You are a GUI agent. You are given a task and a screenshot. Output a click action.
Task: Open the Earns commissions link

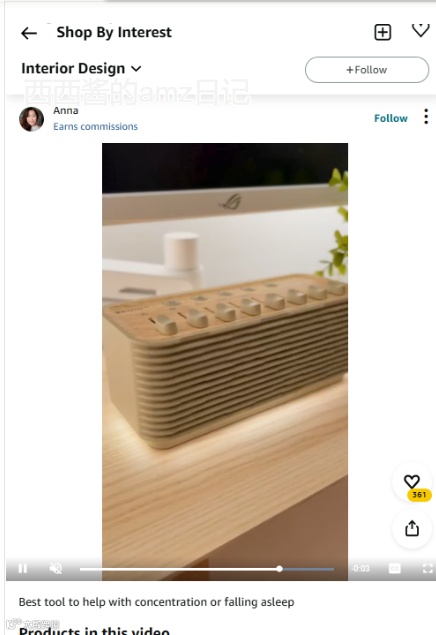click(96, 127)
